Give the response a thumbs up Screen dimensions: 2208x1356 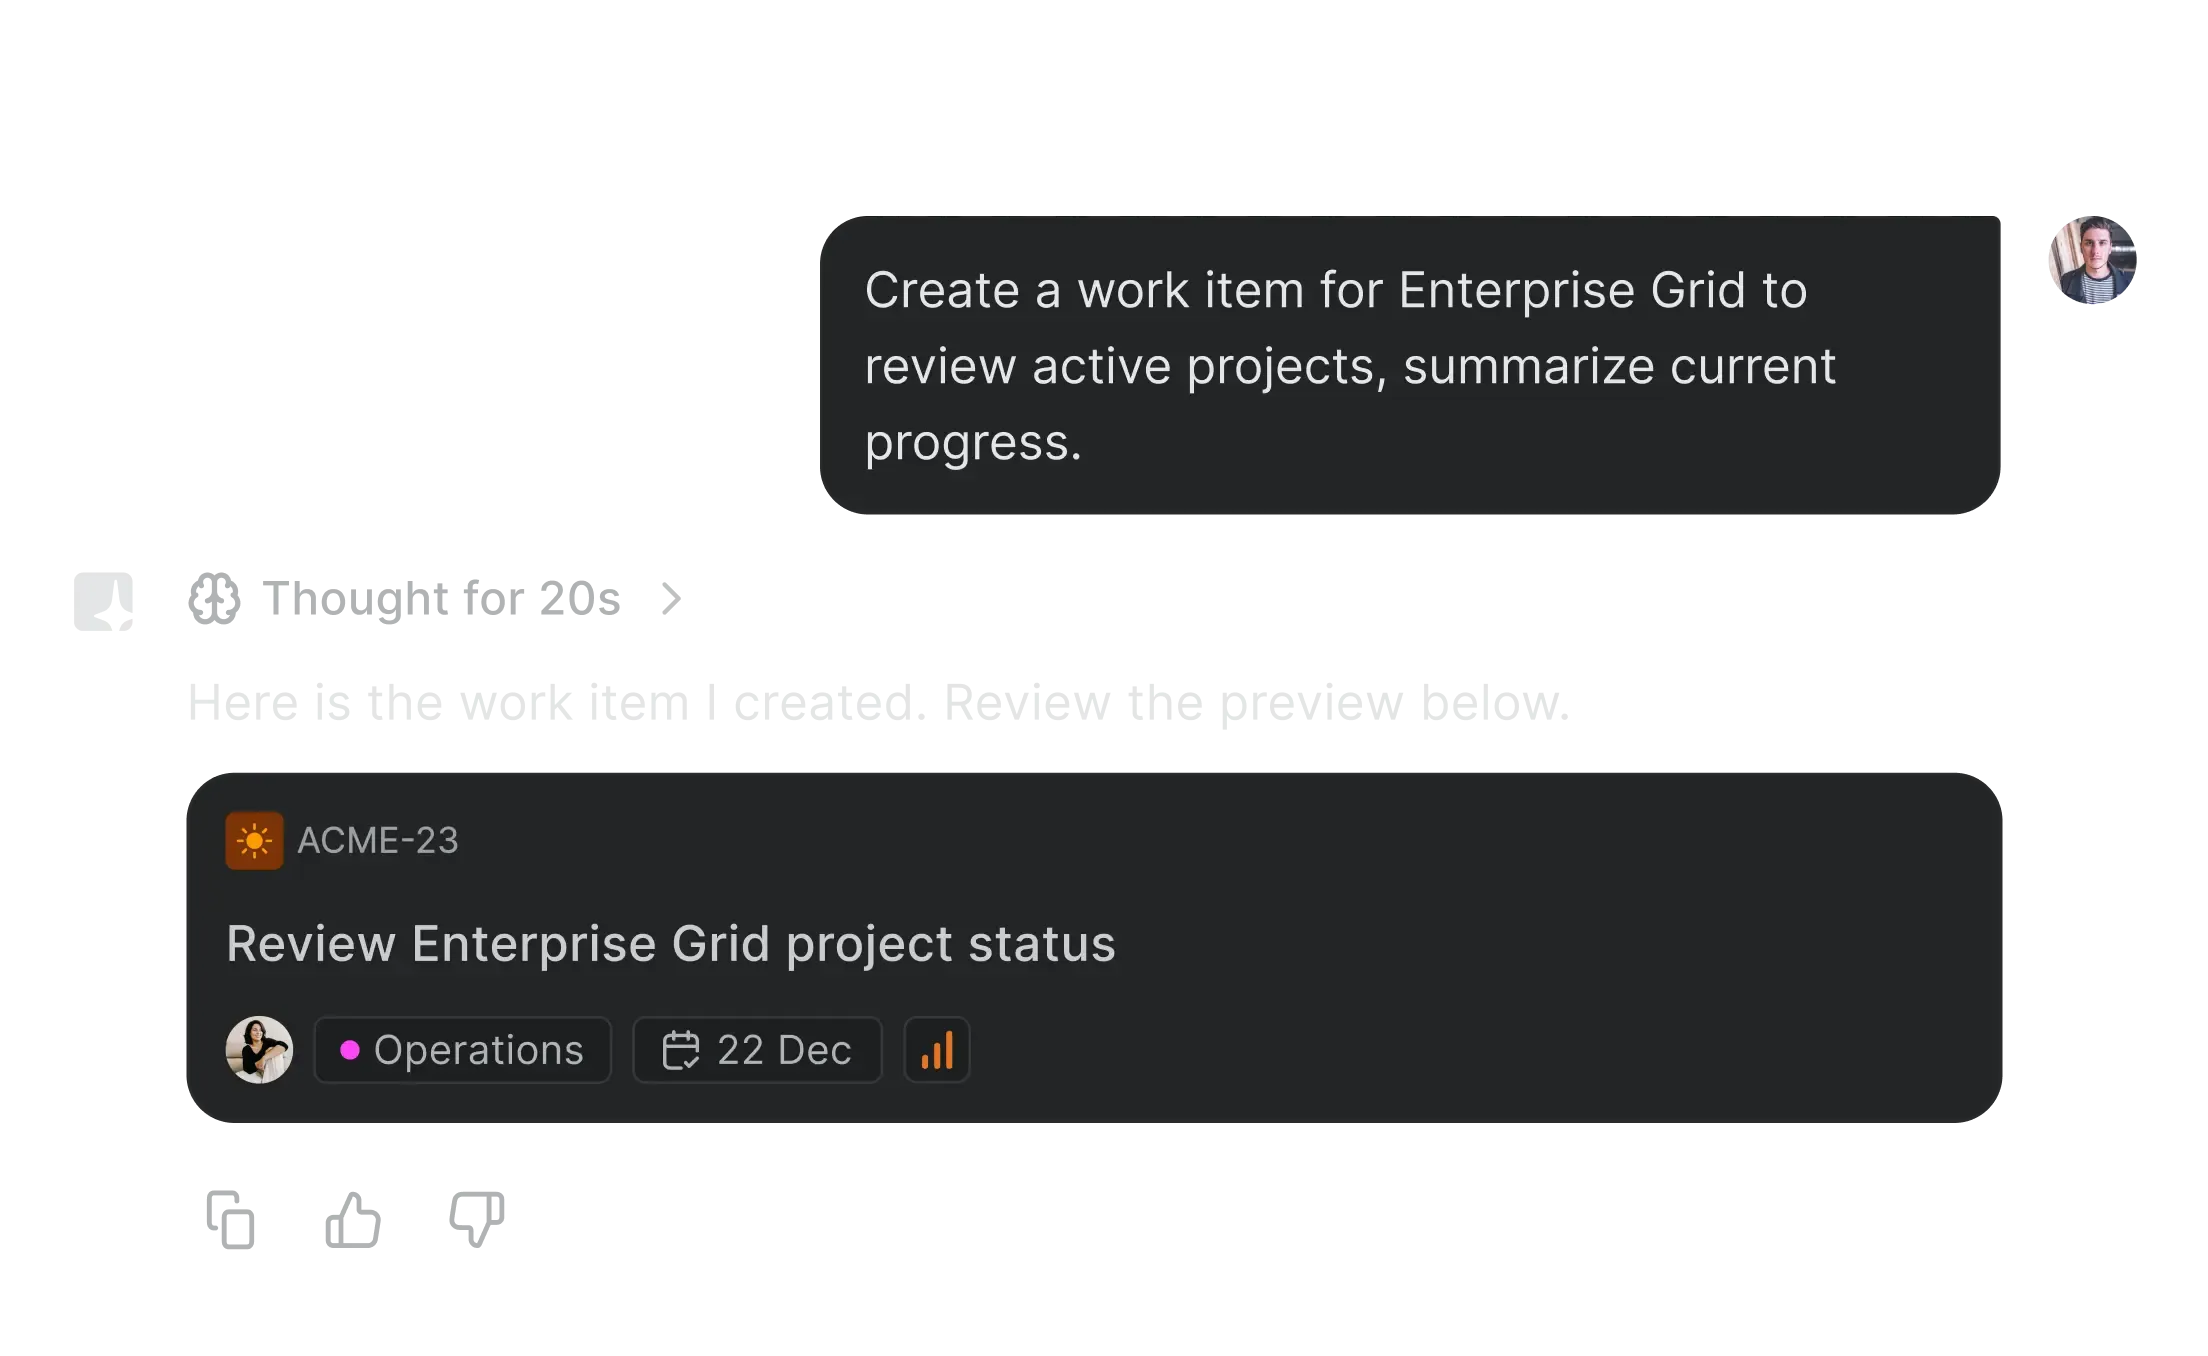352,1218
